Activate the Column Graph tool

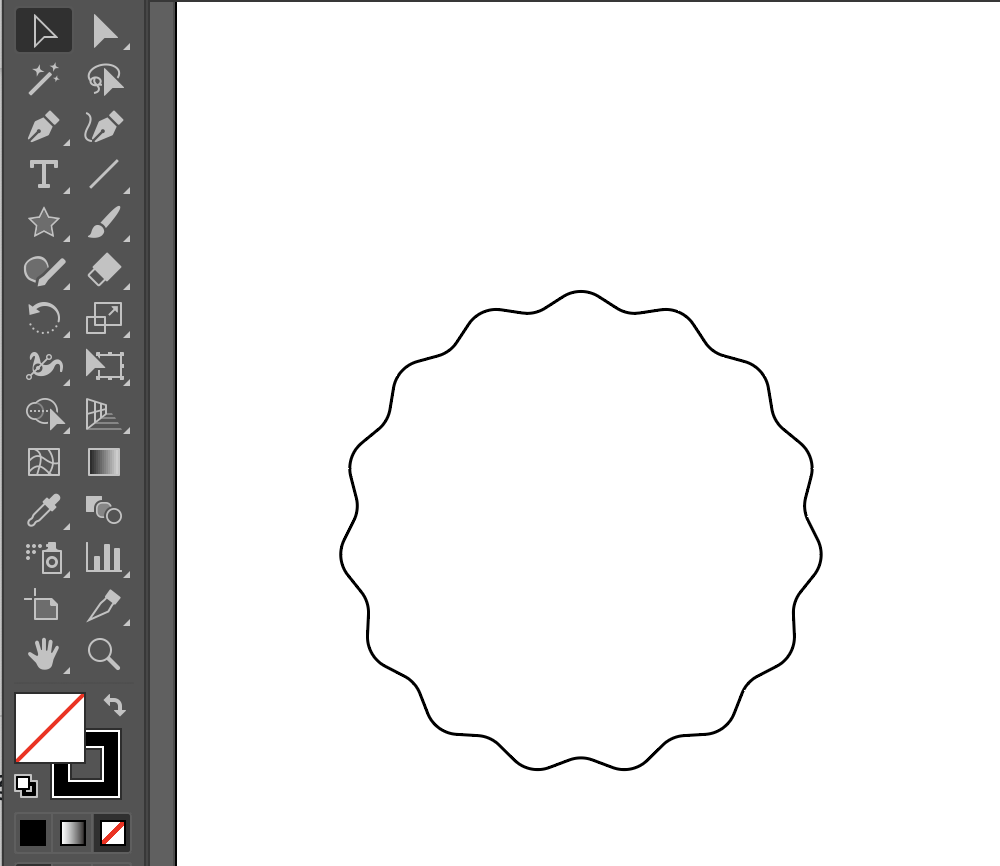point(104,557)
